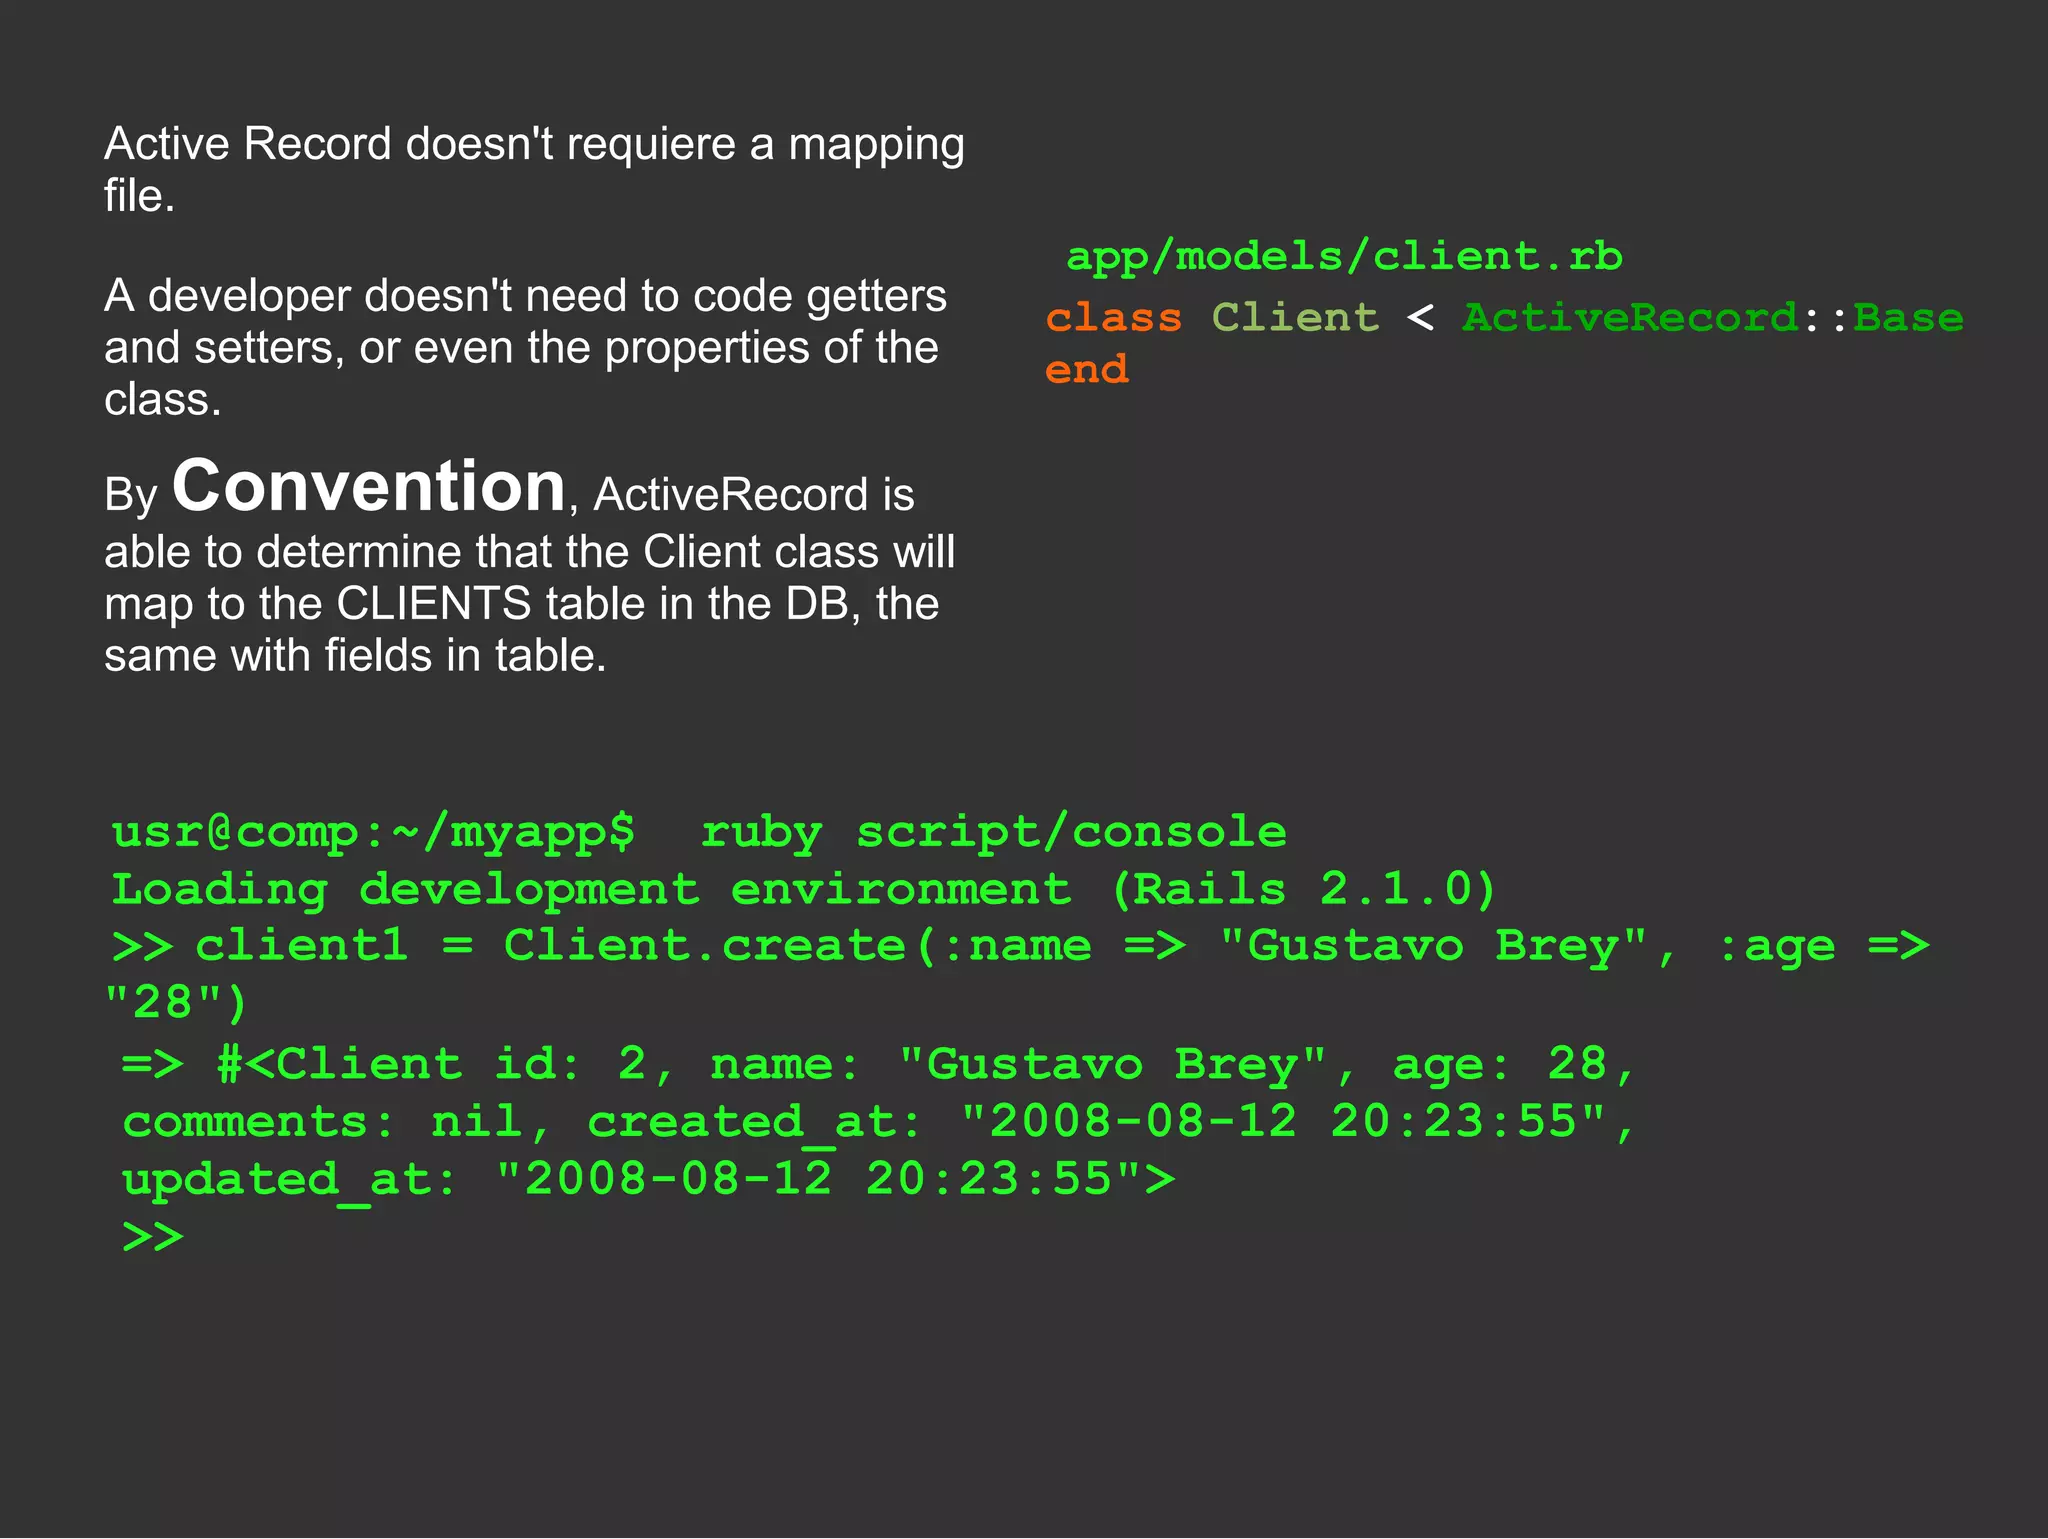This screenshot has height=1539, width=2048.
Task: Click the phrase 'same with fields in table.'
Action: [x=355, y=656]
